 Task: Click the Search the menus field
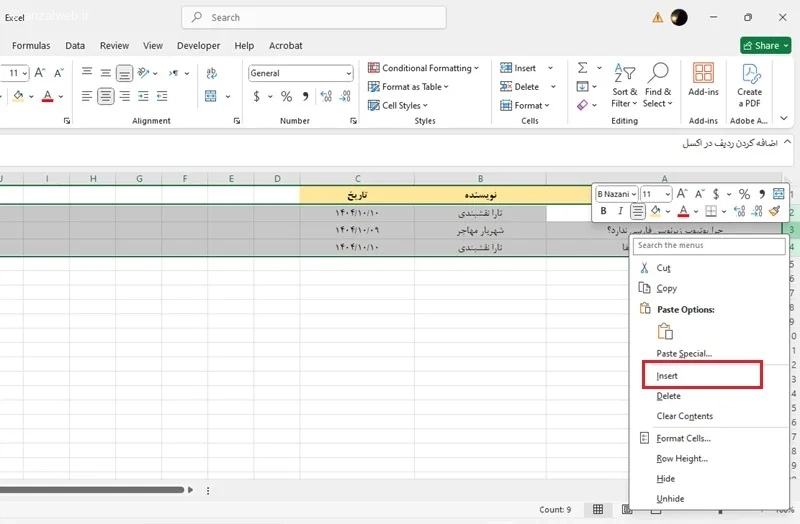[709, 245]
